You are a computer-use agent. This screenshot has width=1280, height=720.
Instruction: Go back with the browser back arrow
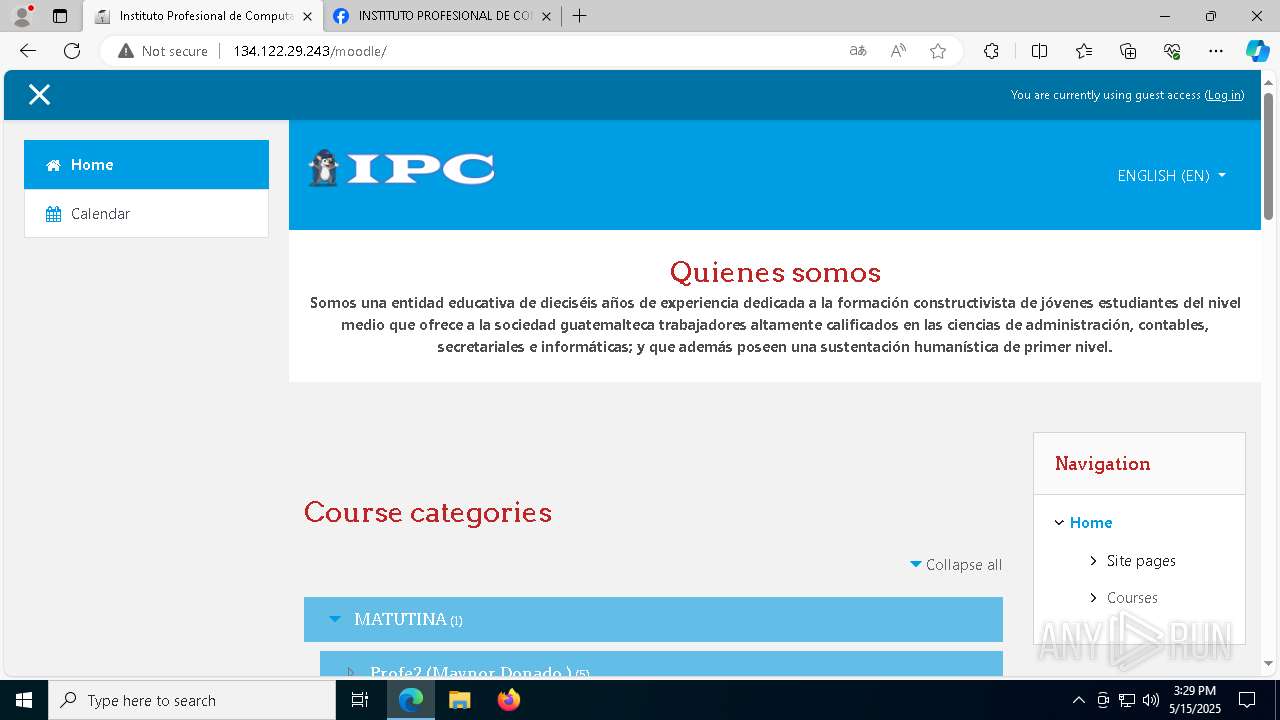click(x=28, y=51)
